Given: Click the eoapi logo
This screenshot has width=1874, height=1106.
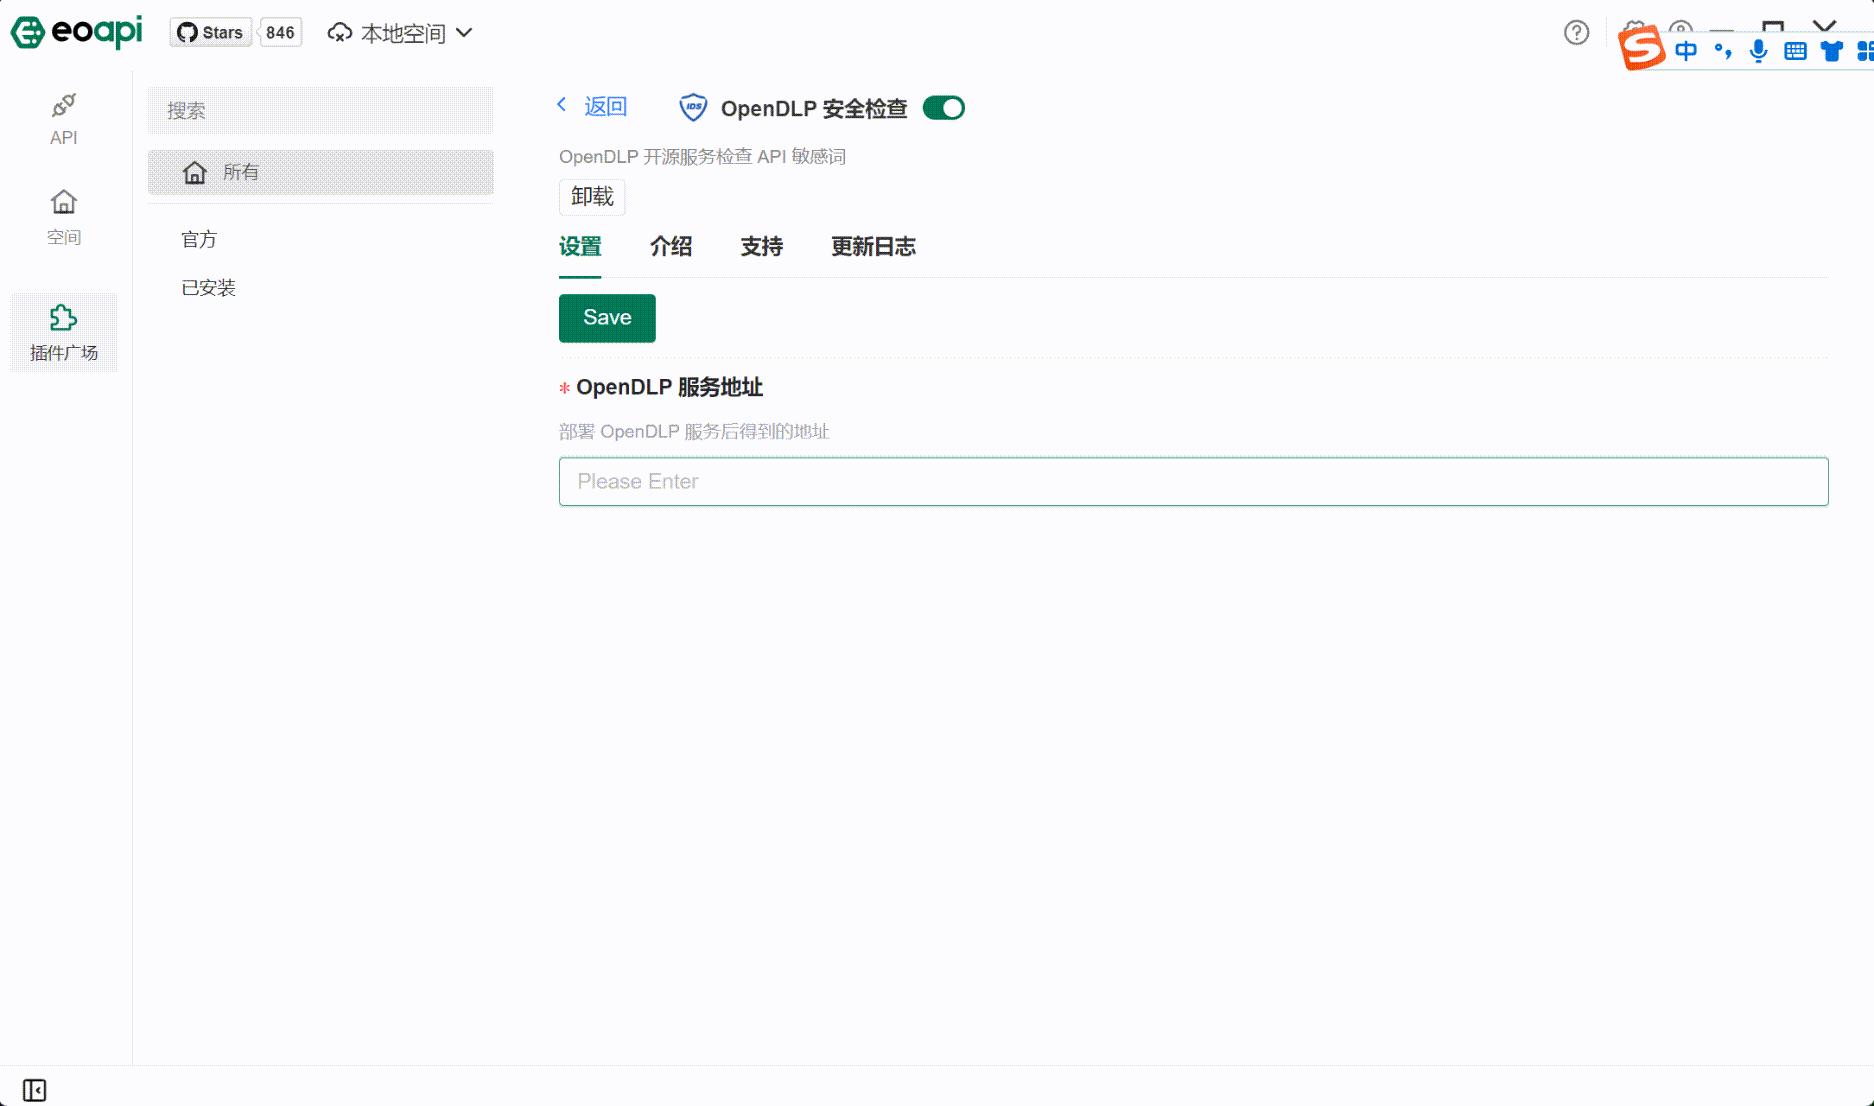Looking at the screenshot, I should point(75,30).
